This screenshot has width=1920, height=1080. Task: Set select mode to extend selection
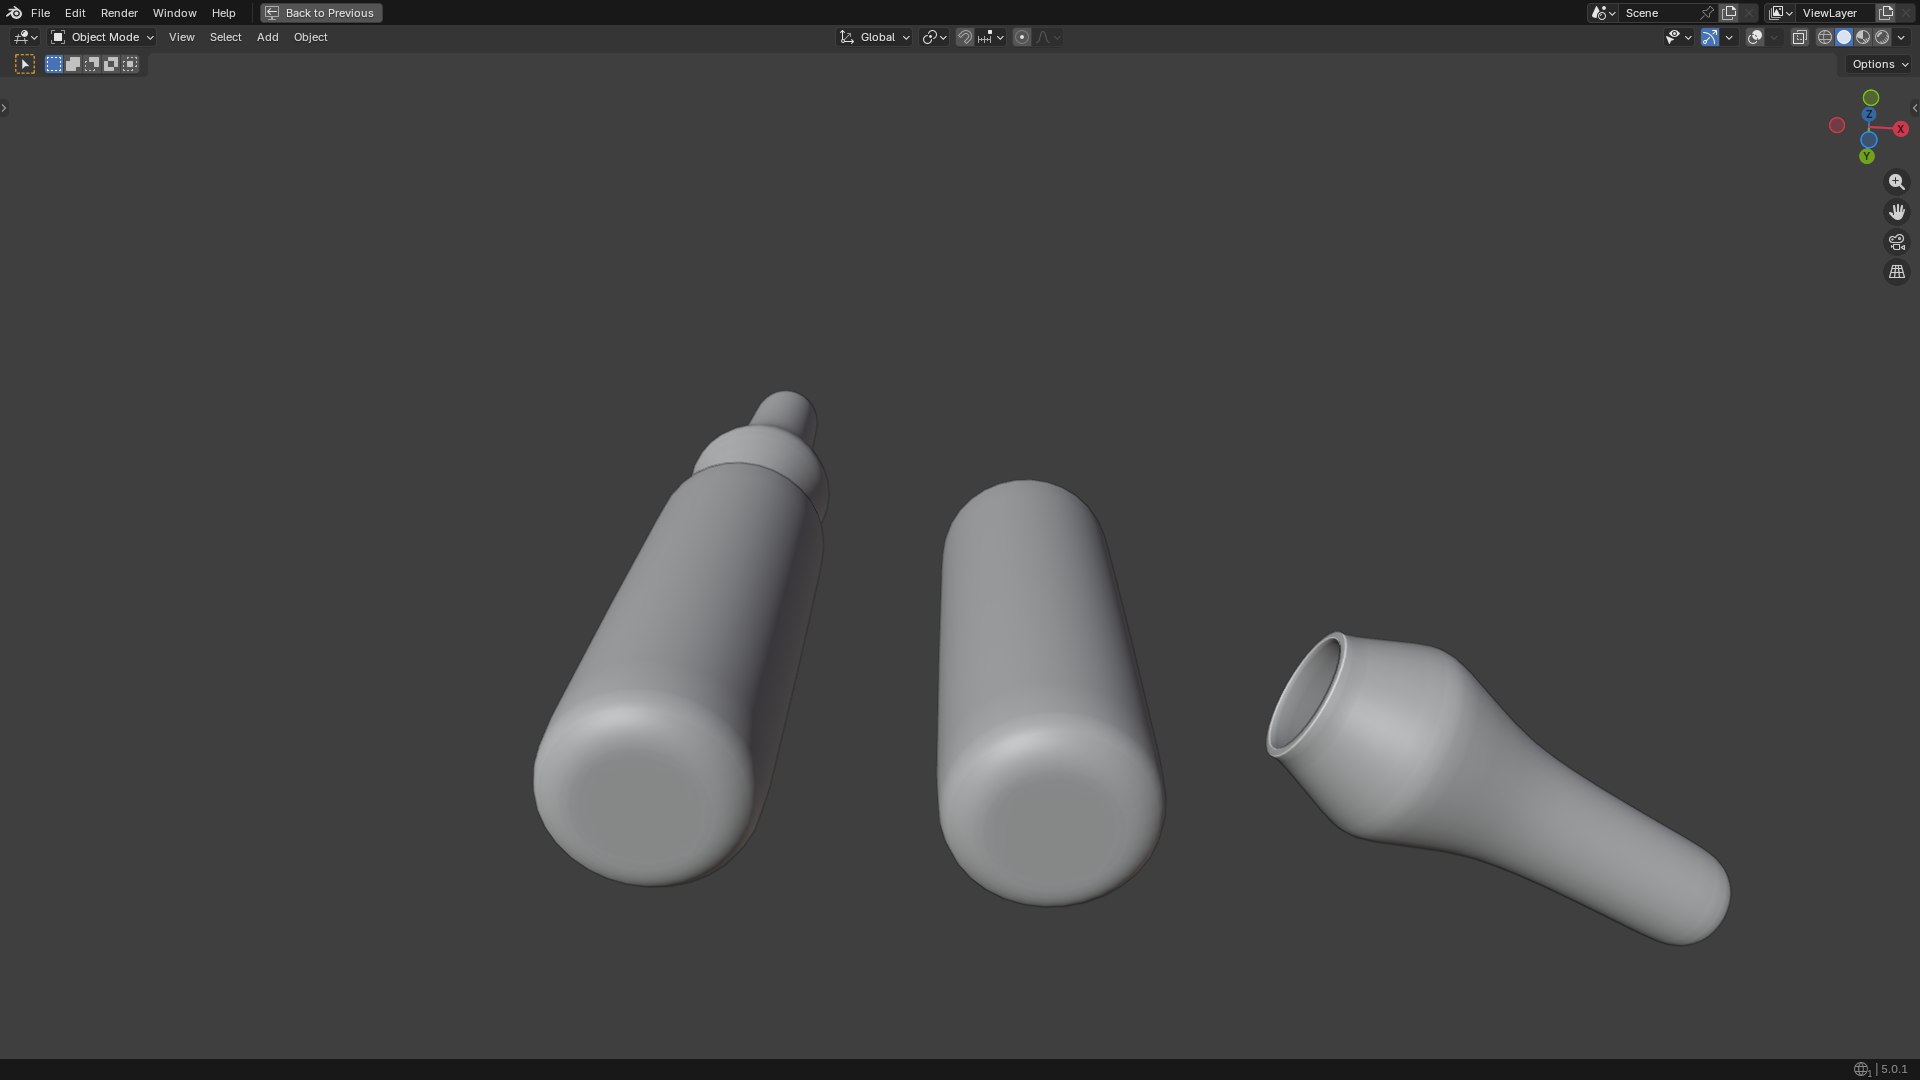point(73,64)
